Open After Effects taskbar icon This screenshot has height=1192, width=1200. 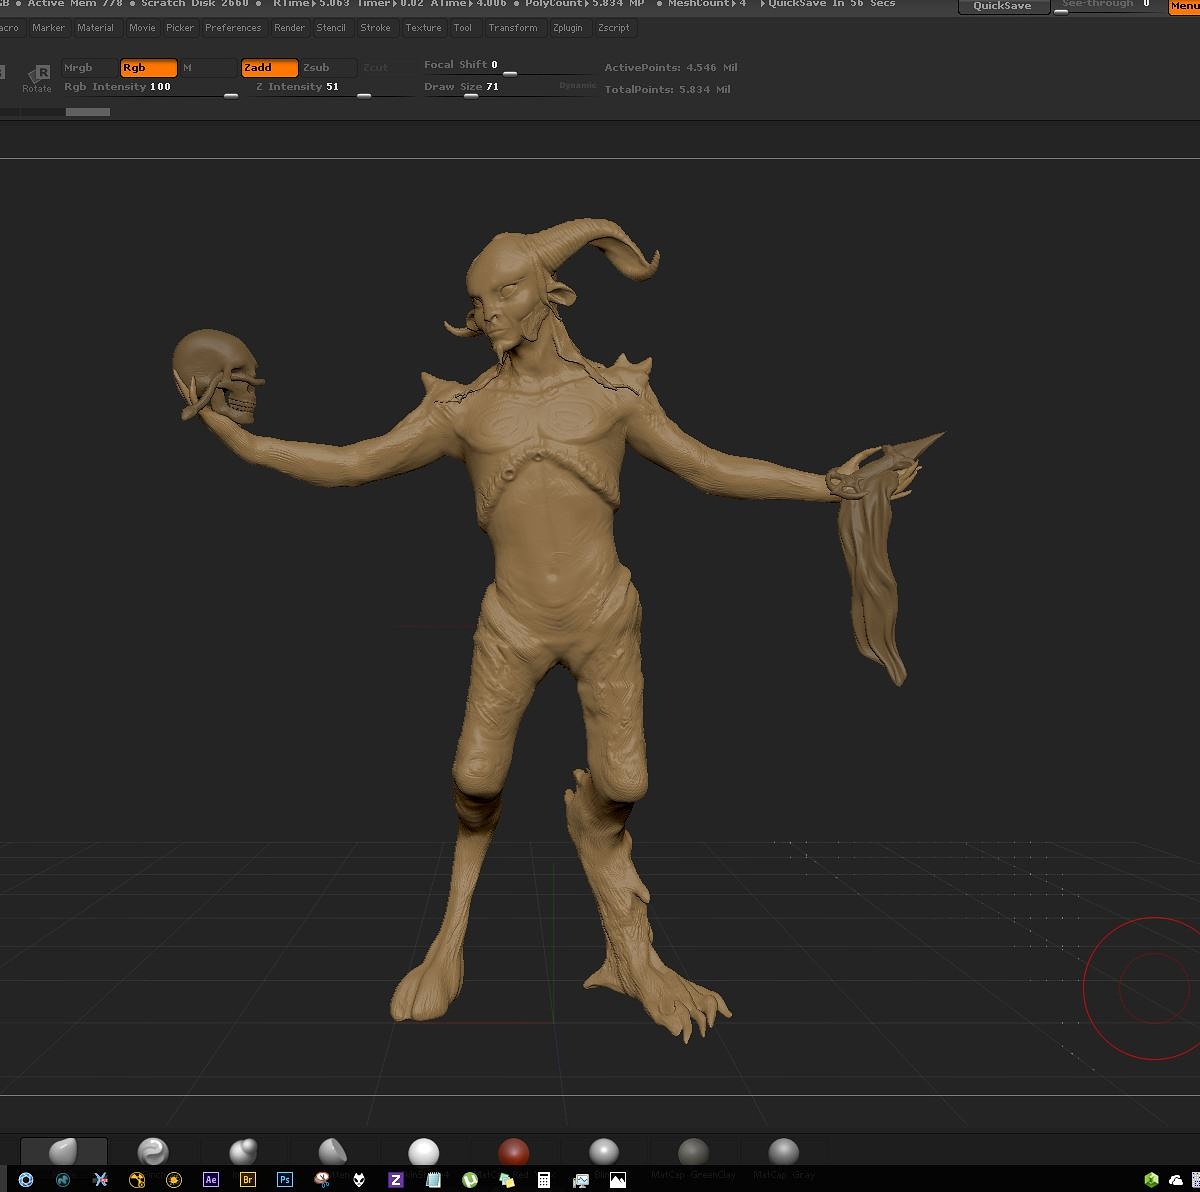[211, 1180]
